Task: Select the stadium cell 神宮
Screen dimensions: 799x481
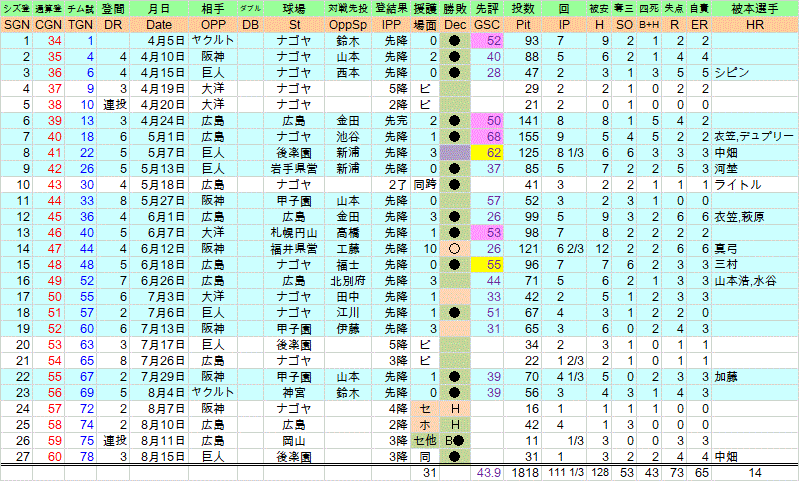Action: [x=294, y=393]
